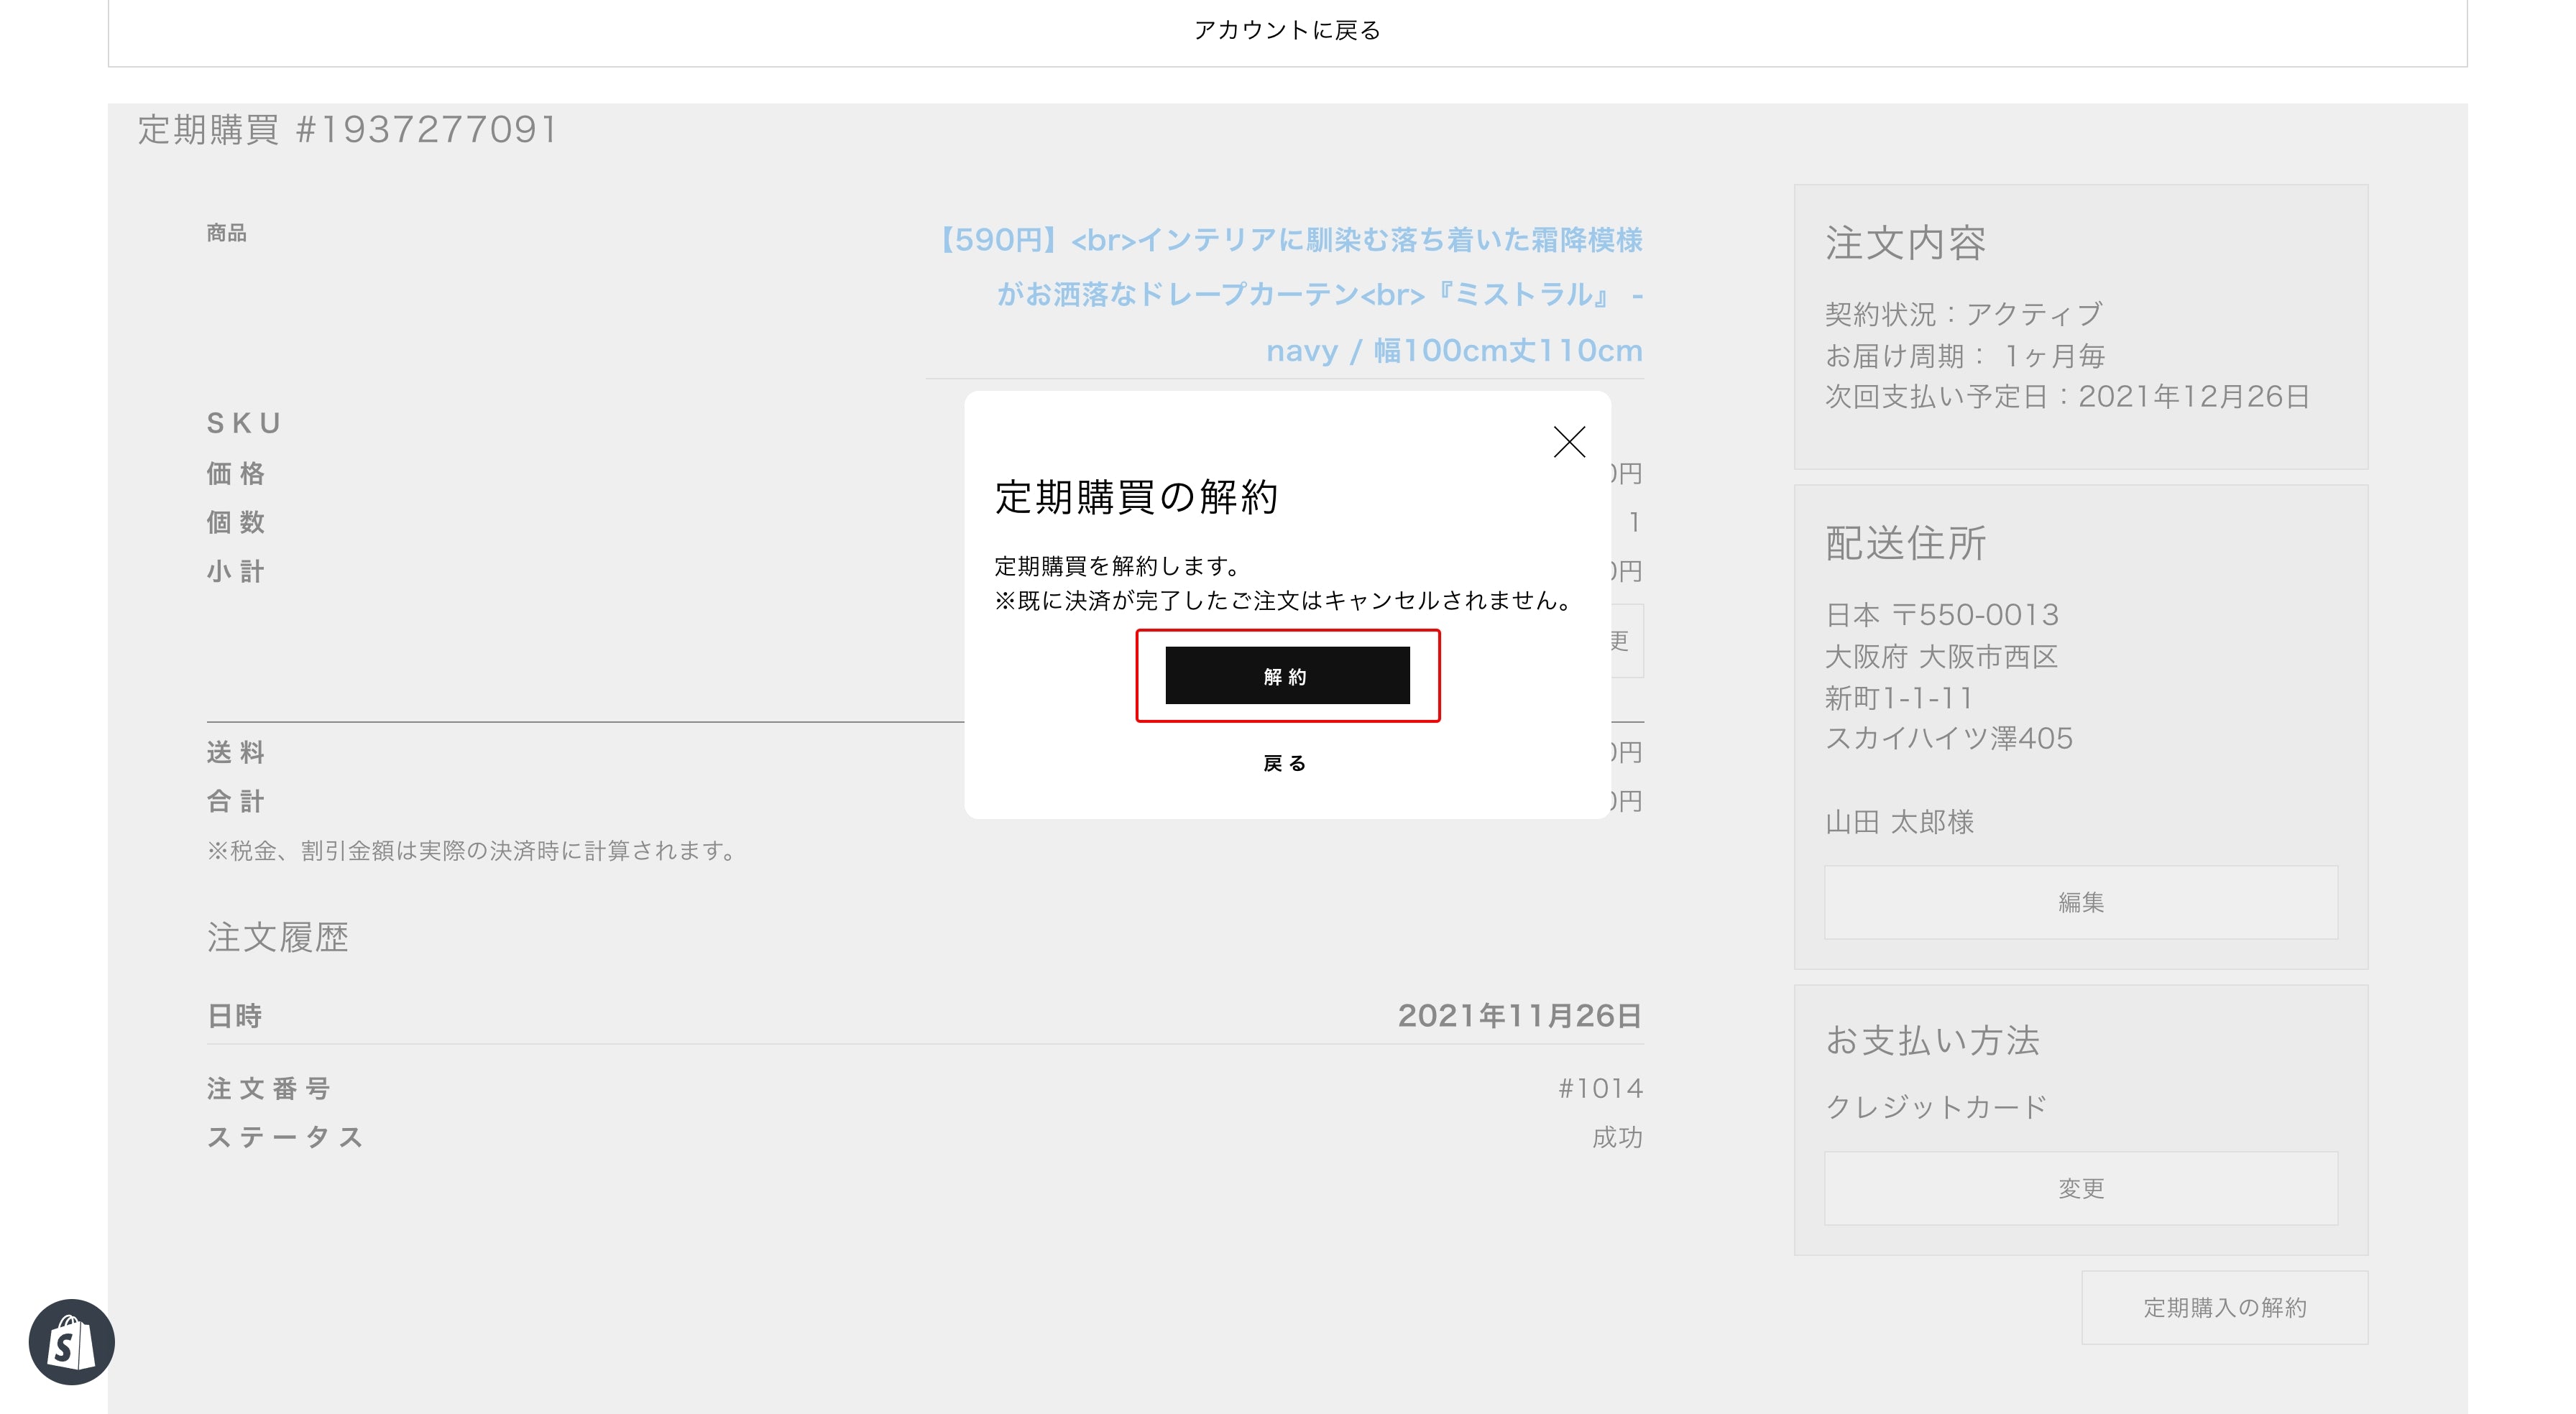Select the subscription heading #1937277091
Viewport: 2576px width, 1414px height.
pos(347,130)
